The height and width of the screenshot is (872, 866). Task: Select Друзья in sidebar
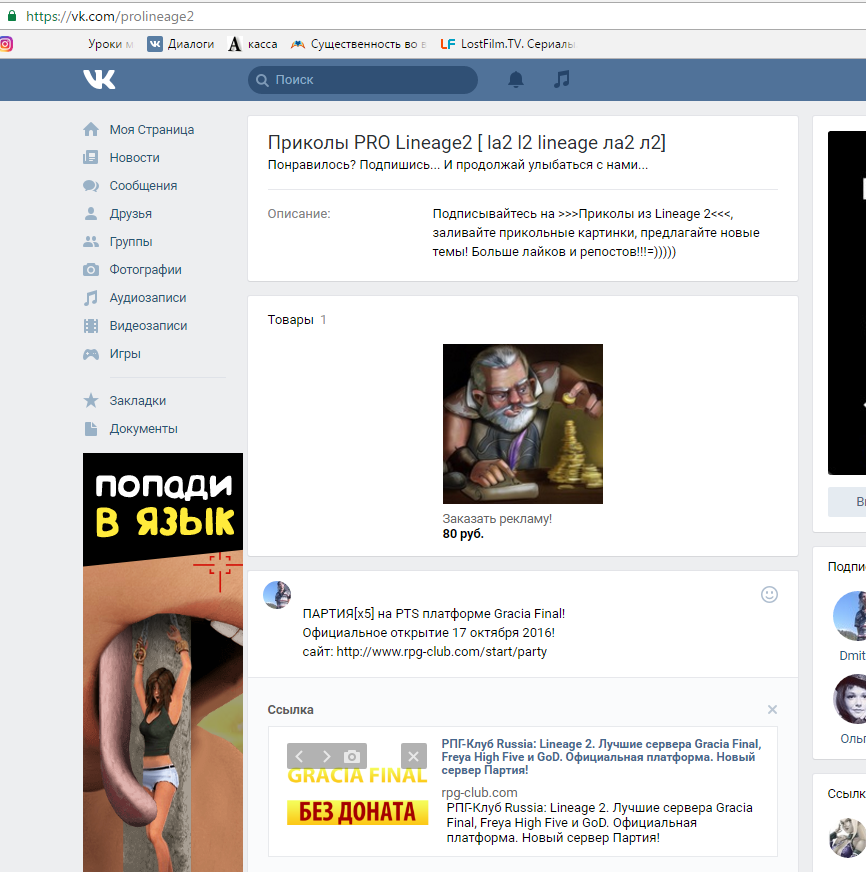[131, 214]
